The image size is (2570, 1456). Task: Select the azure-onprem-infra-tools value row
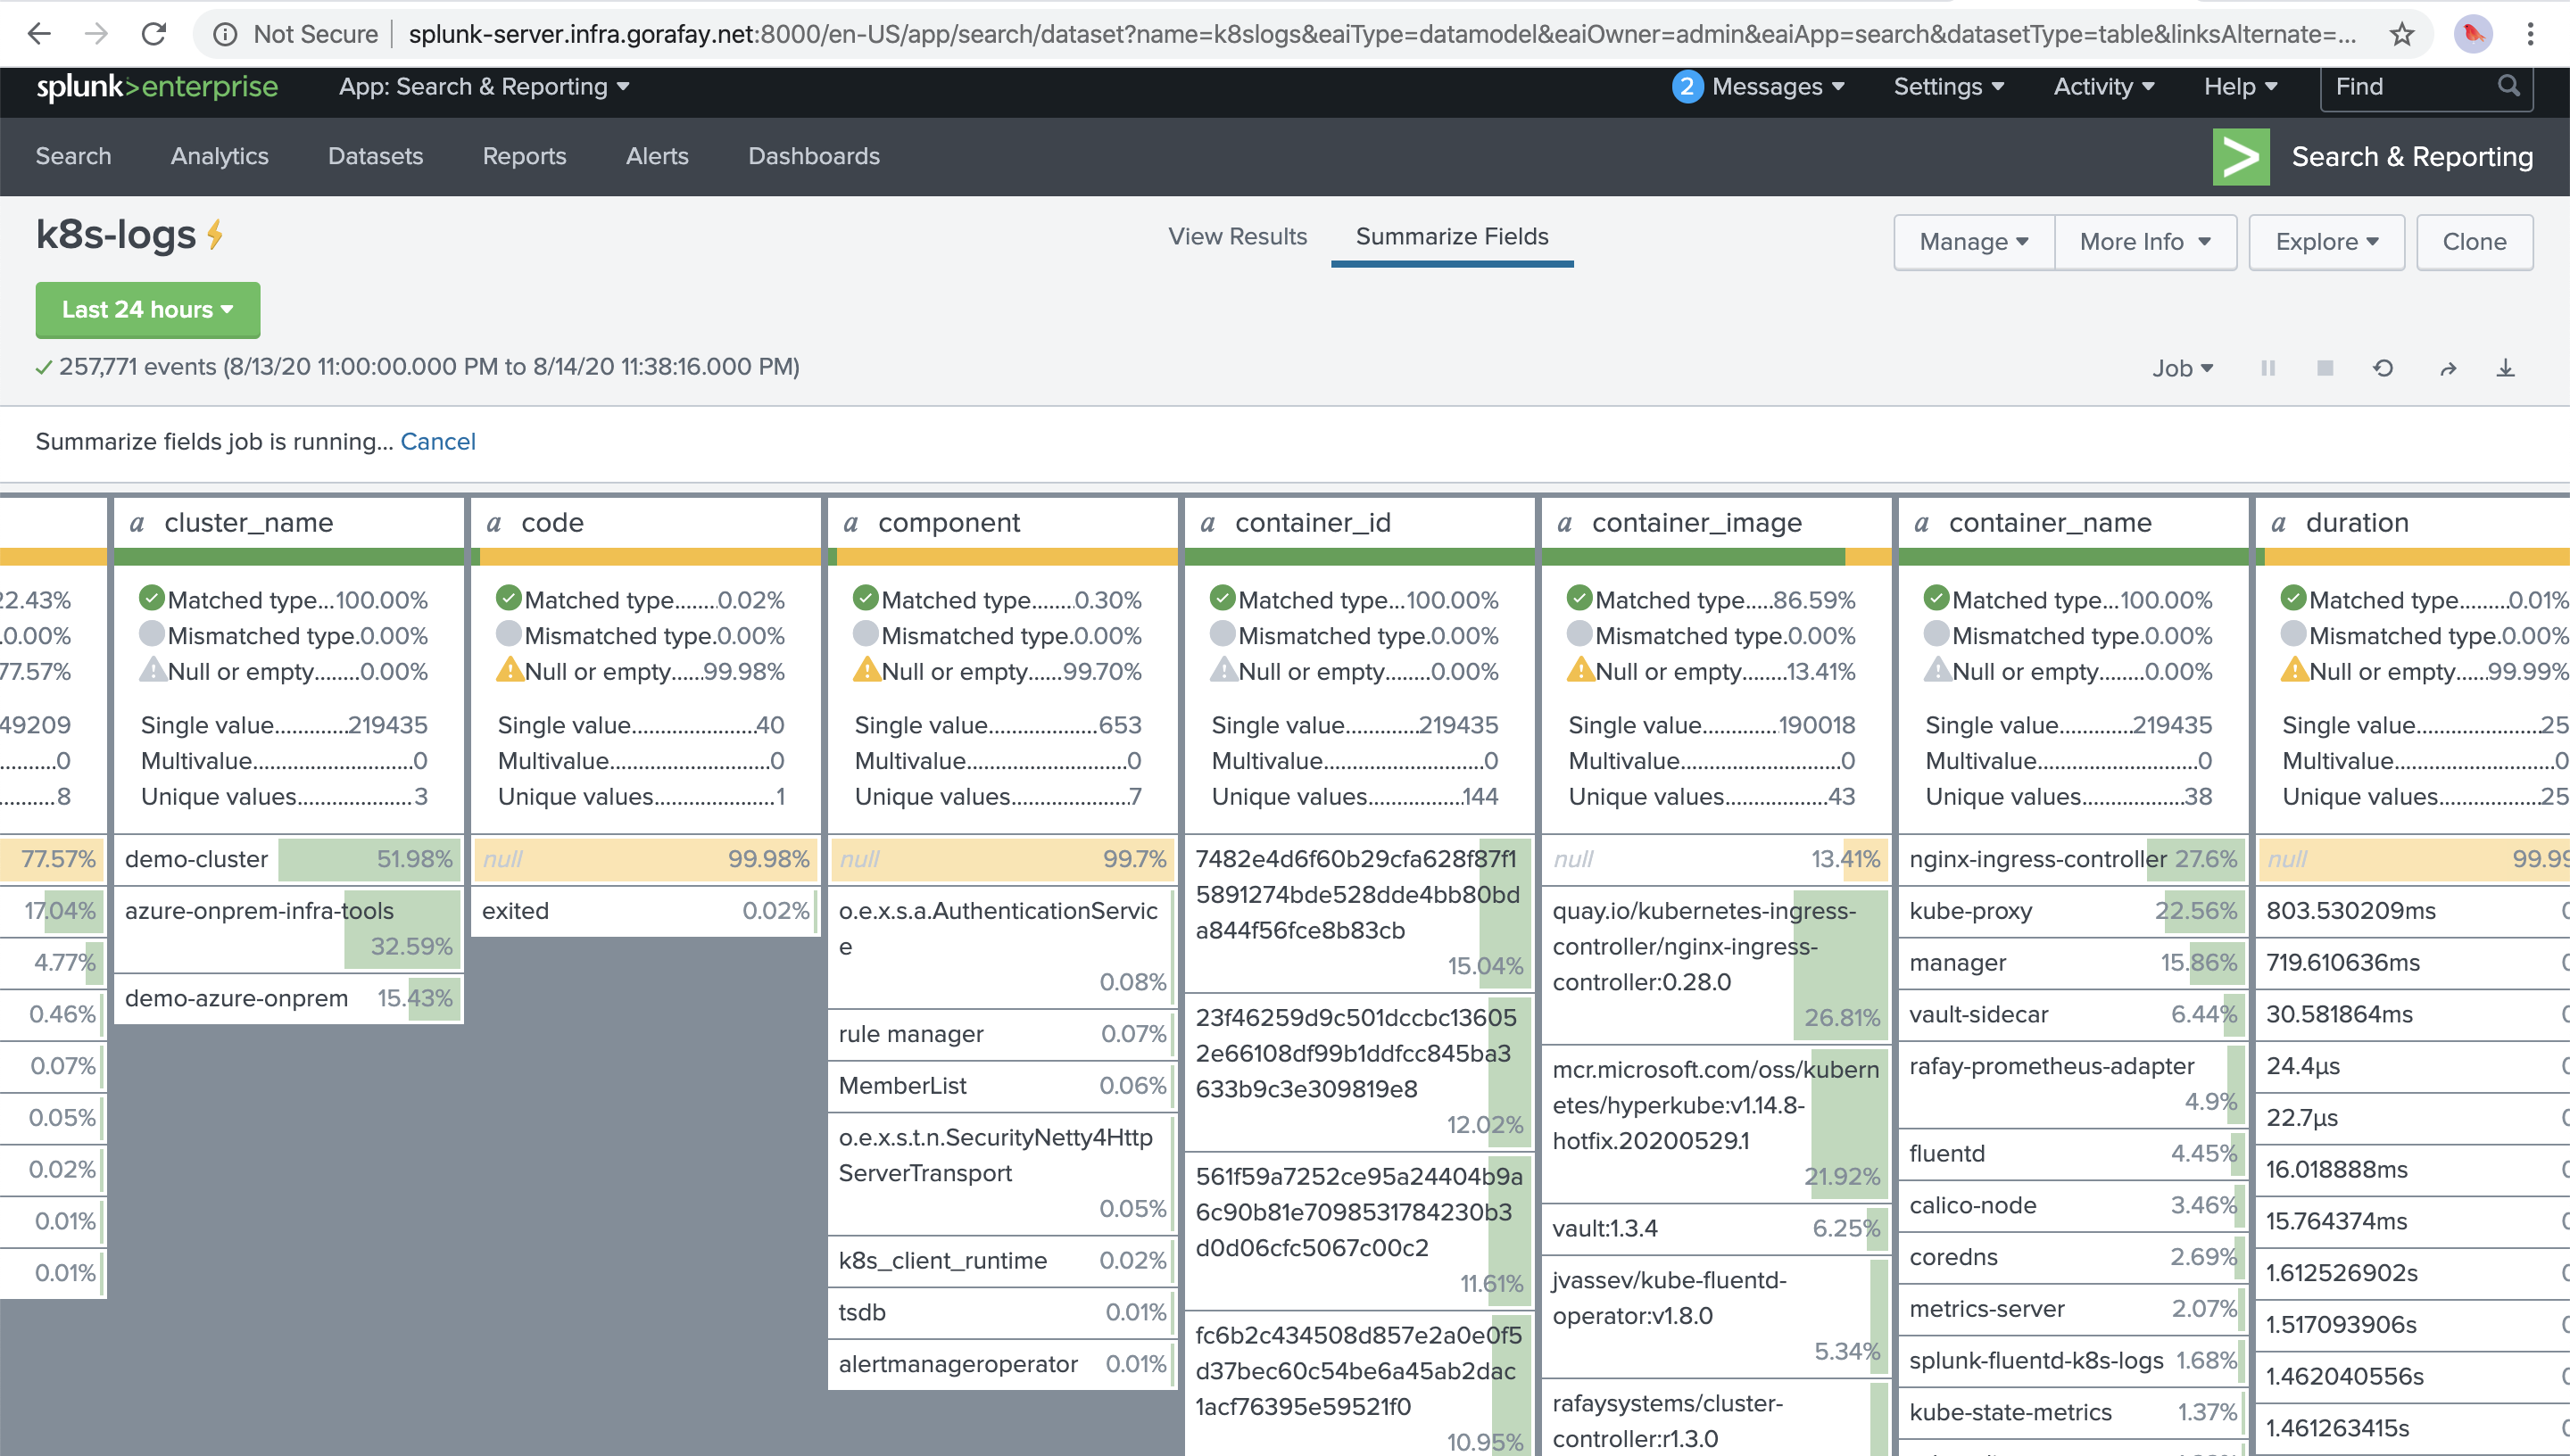[289, 929]
